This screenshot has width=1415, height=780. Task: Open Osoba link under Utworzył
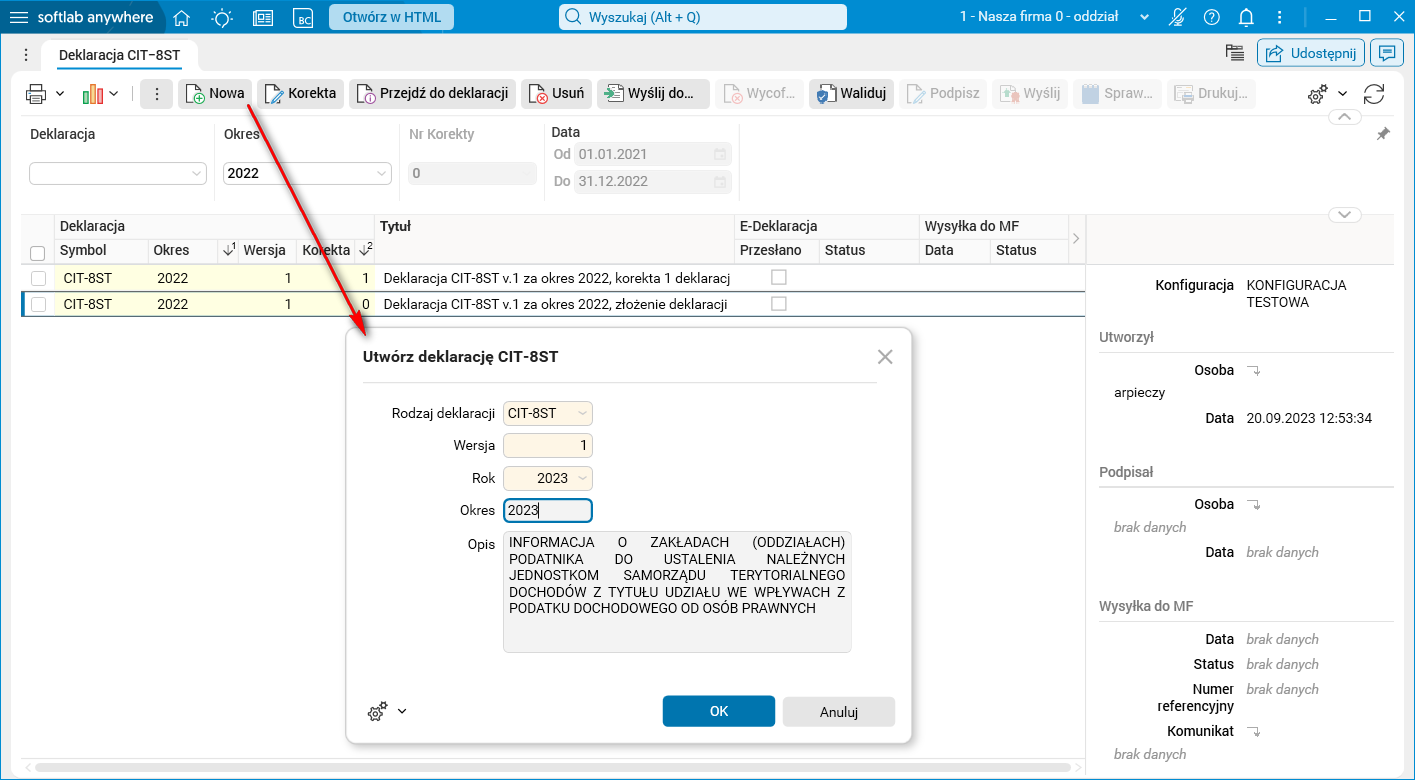click(x=1254, y=371)
